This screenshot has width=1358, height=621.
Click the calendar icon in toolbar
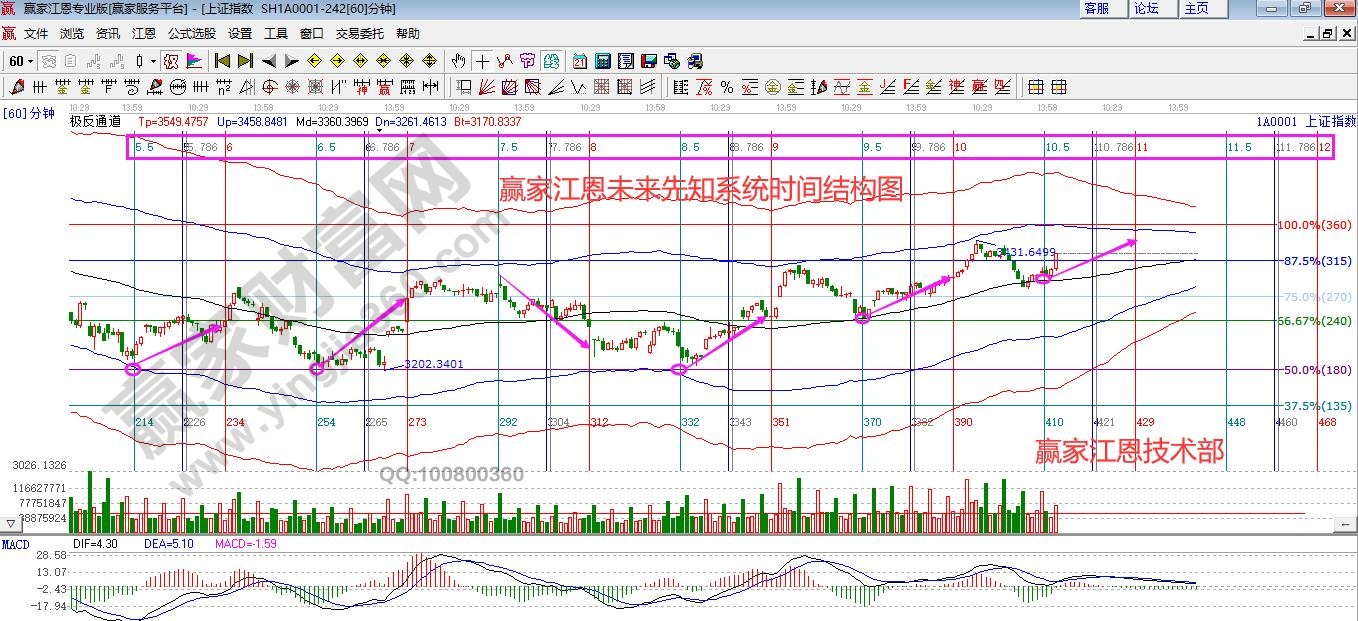(580, 61)
